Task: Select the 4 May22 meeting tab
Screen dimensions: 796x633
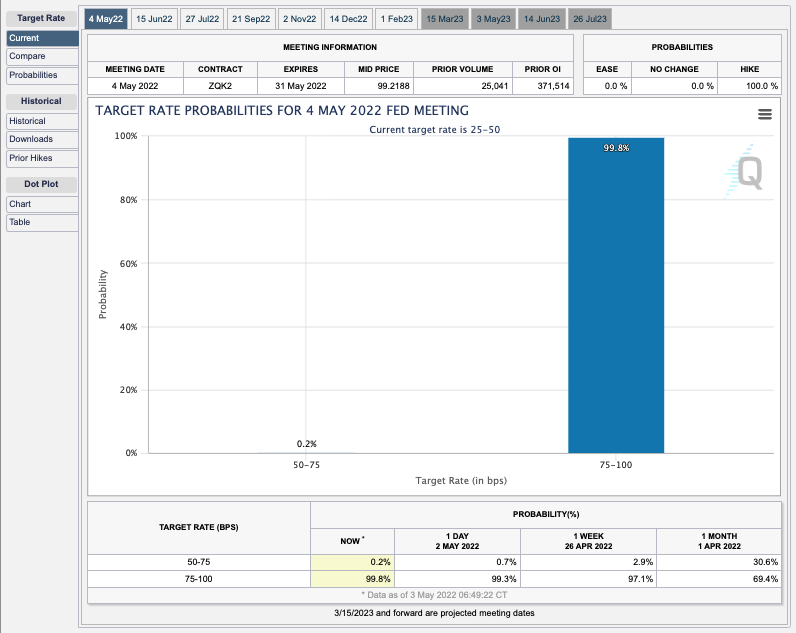Action: pos(106,19)
